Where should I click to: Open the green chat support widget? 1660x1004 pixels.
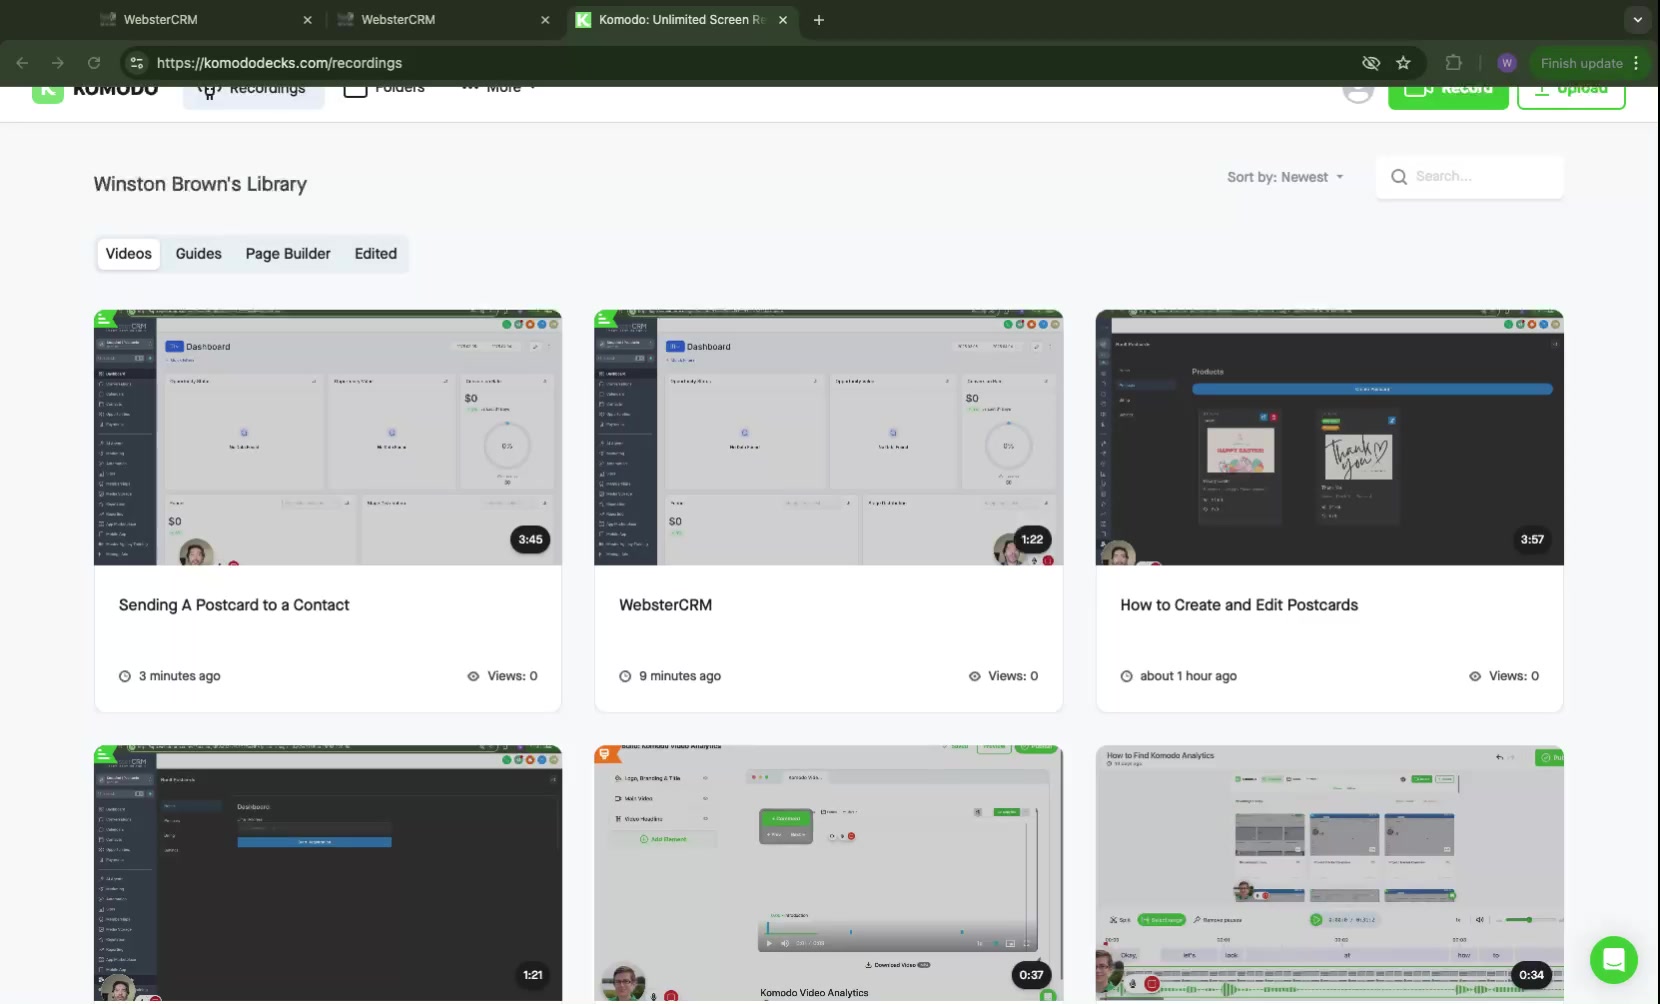(x=1613, y=960)
